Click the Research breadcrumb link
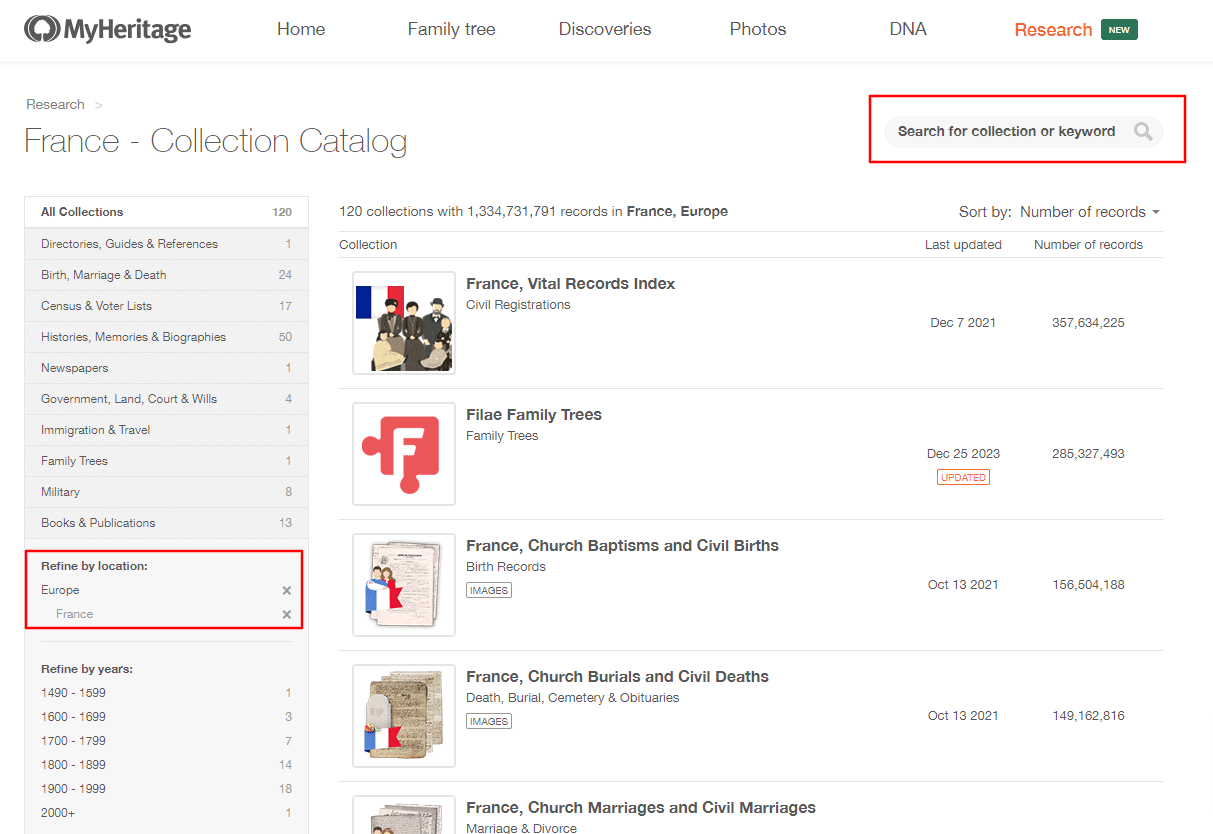The width and height of the screenshot is (1213, 834). 55,104
